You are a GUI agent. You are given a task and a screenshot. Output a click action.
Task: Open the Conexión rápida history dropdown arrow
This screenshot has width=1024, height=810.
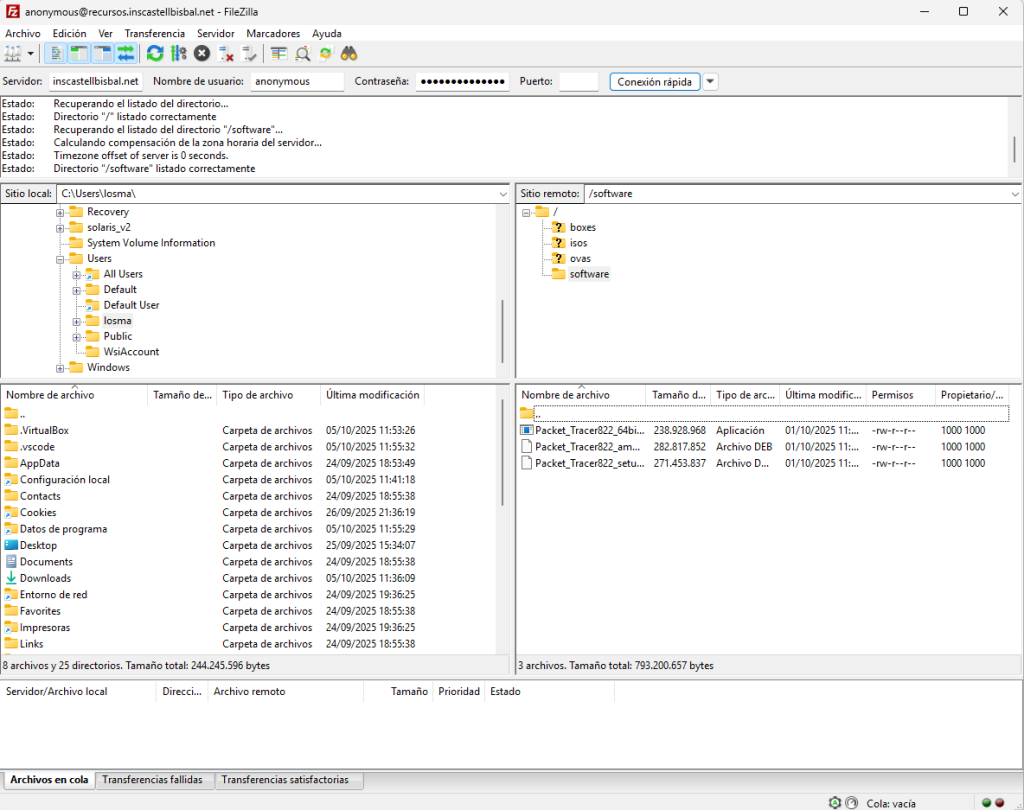(710, 82)
